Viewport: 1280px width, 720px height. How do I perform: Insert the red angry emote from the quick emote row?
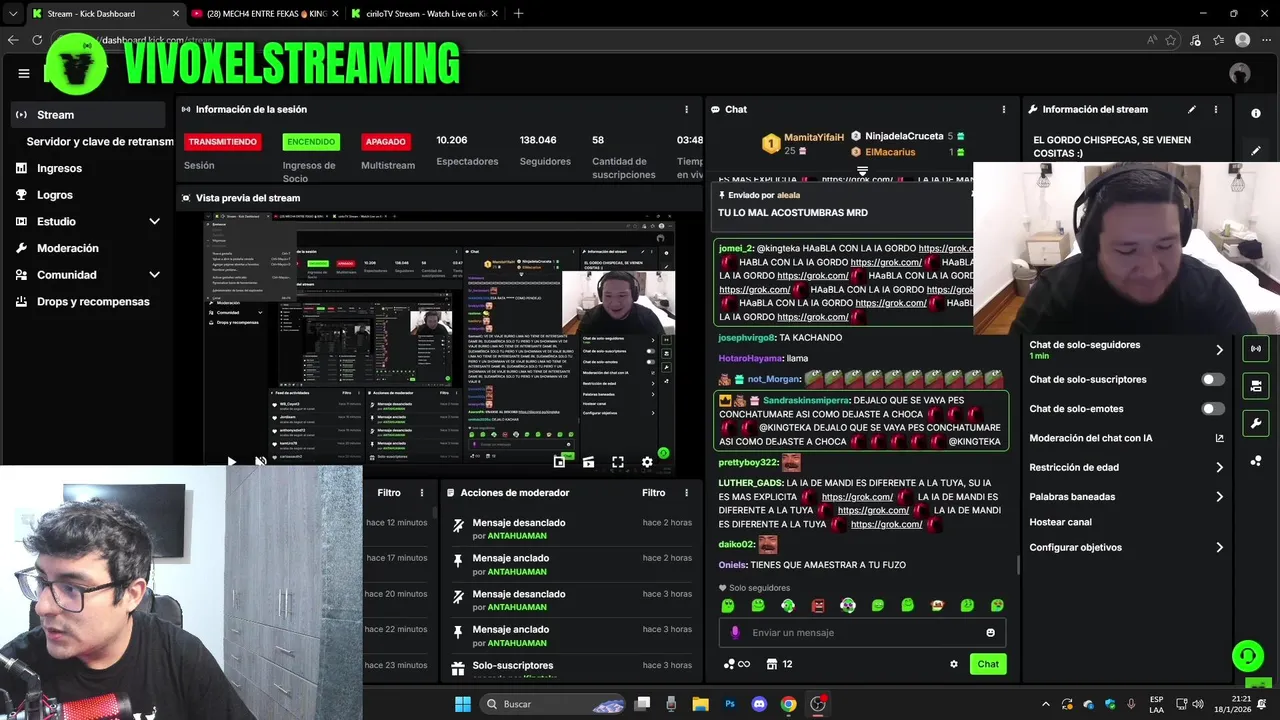click(x=818, y=605)
